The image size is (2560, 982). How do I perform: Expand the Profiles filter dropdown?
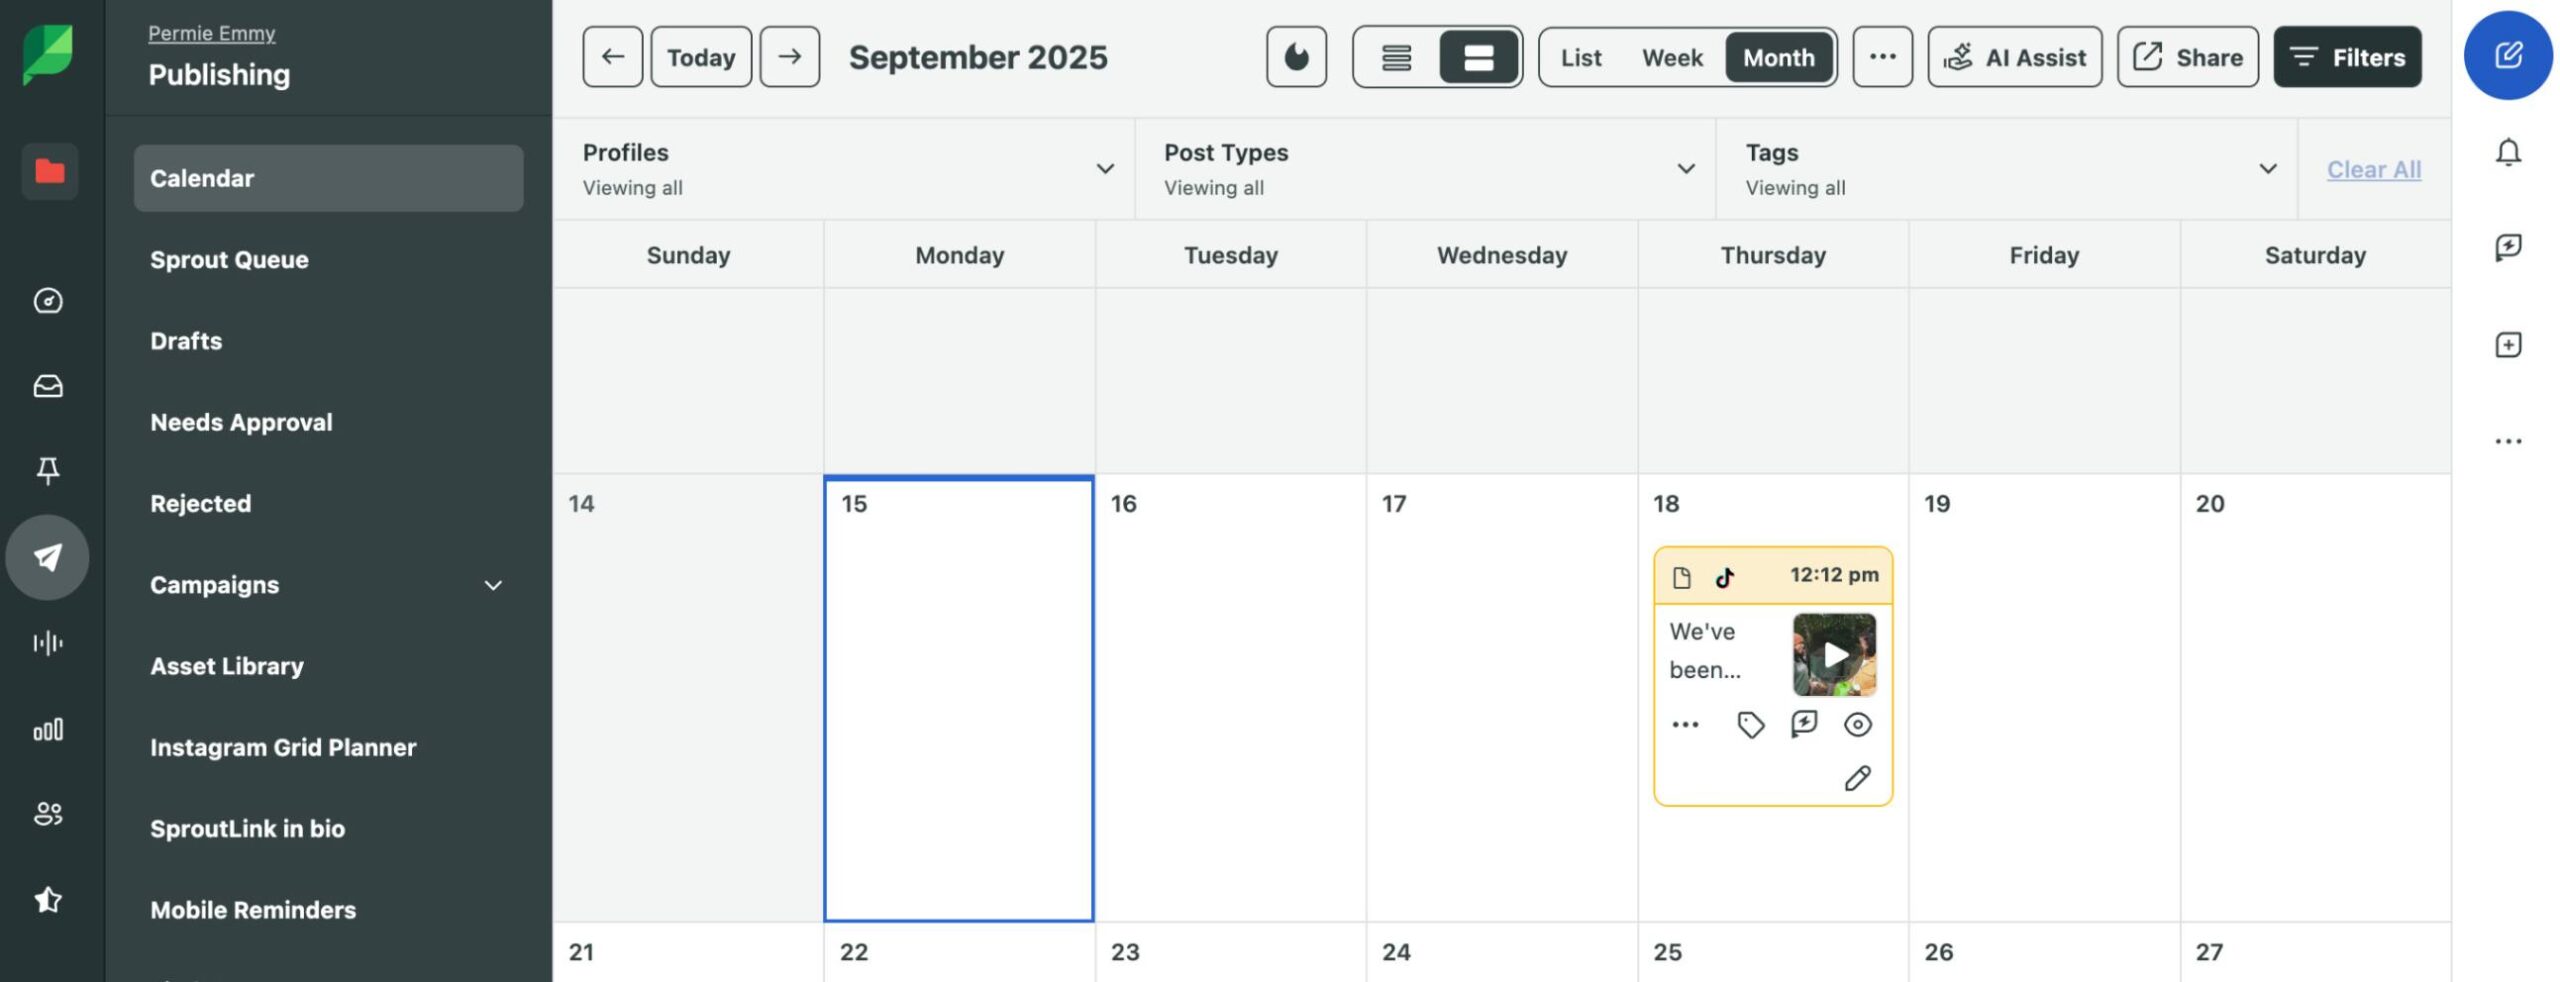point(1104,168)
